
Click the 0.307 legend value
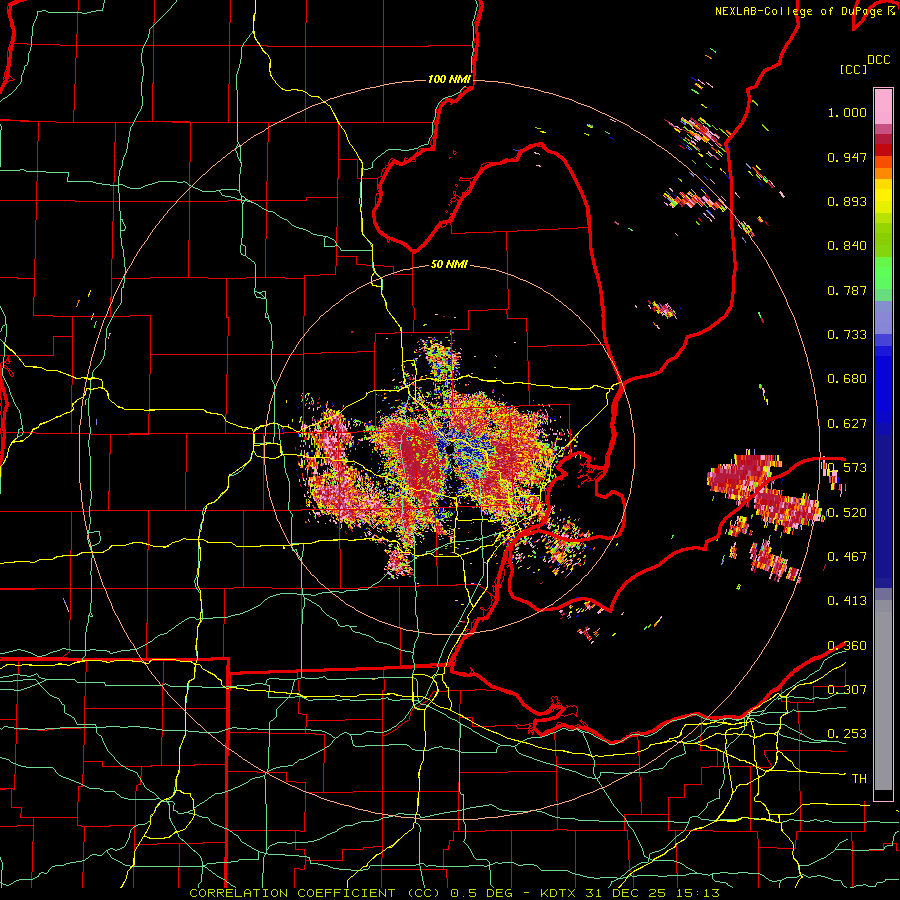point(847,689)
